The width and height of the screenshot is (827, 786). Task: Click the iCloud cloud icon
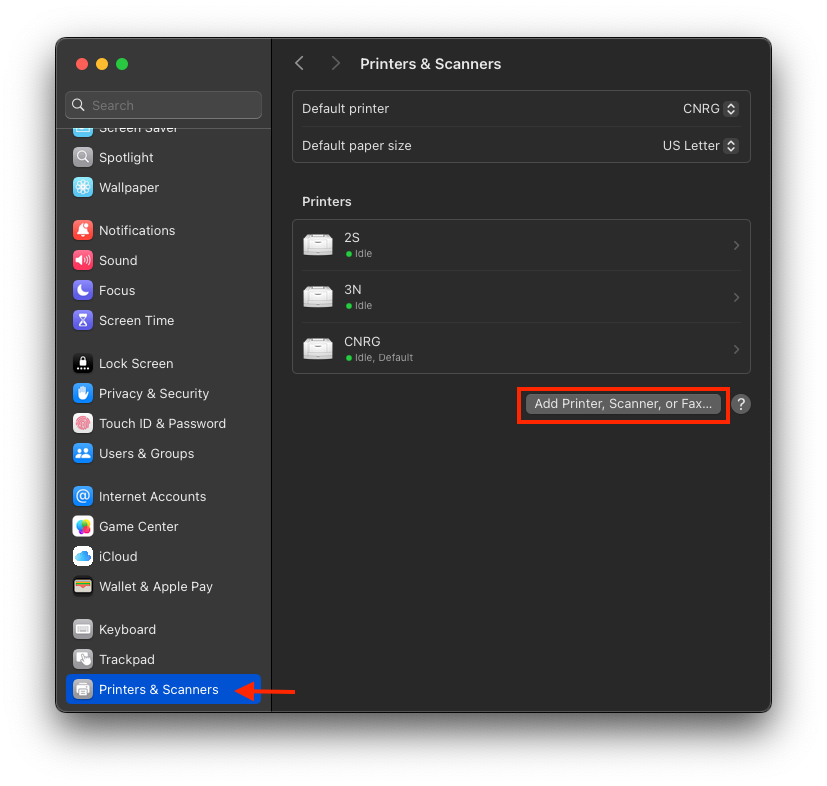point(83,556)
